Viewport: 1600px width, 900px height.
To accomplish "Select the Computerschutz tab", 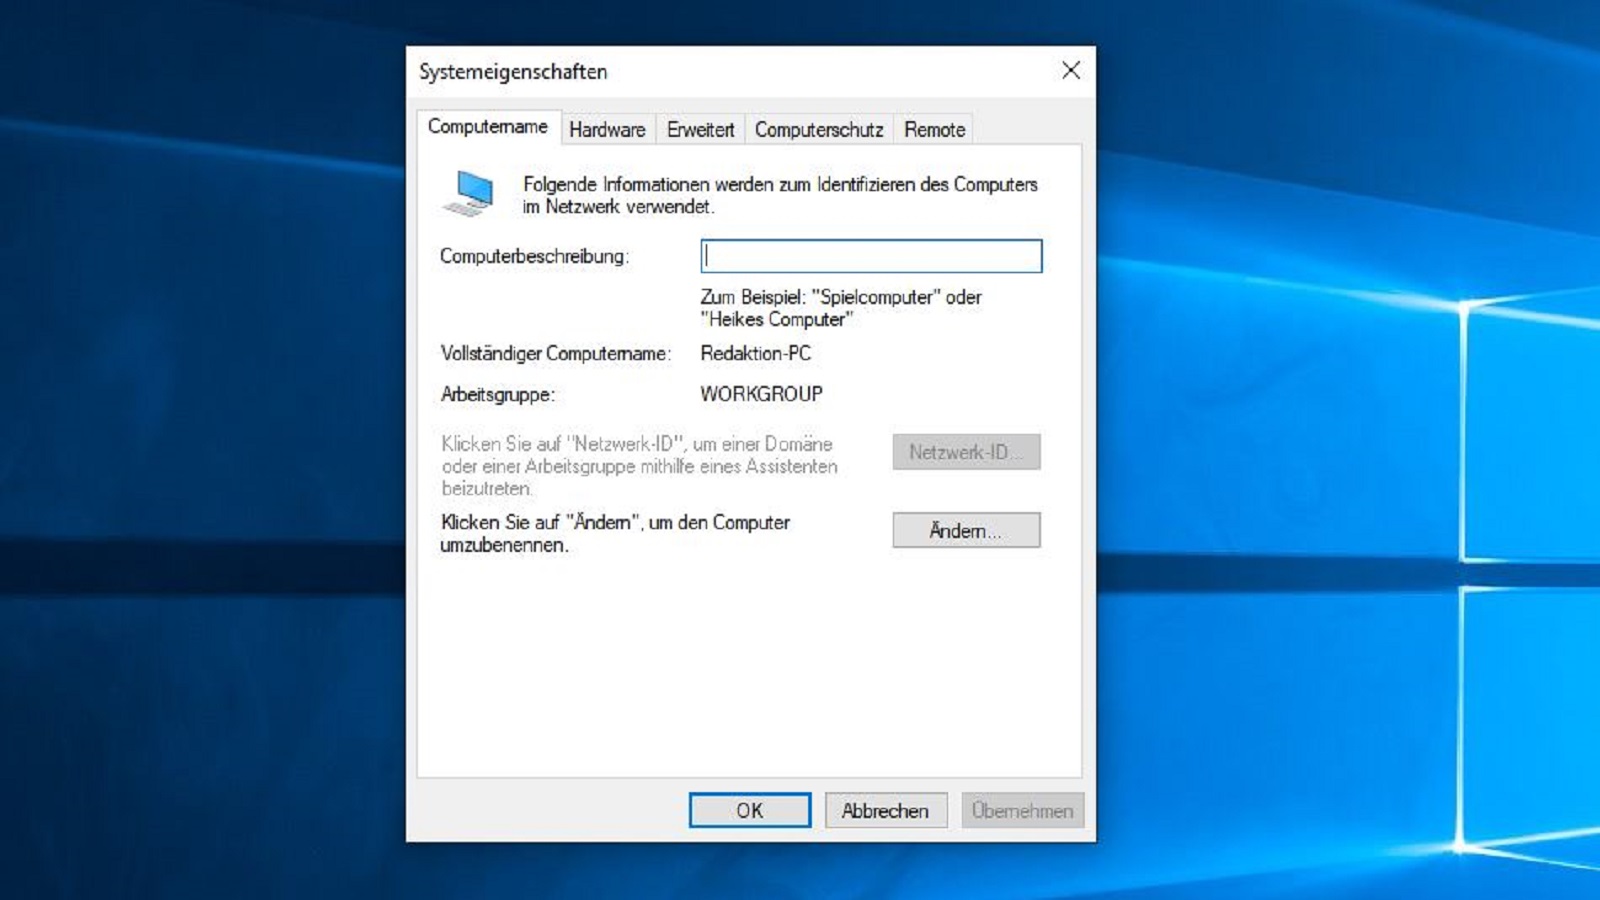I will (819, 129).
